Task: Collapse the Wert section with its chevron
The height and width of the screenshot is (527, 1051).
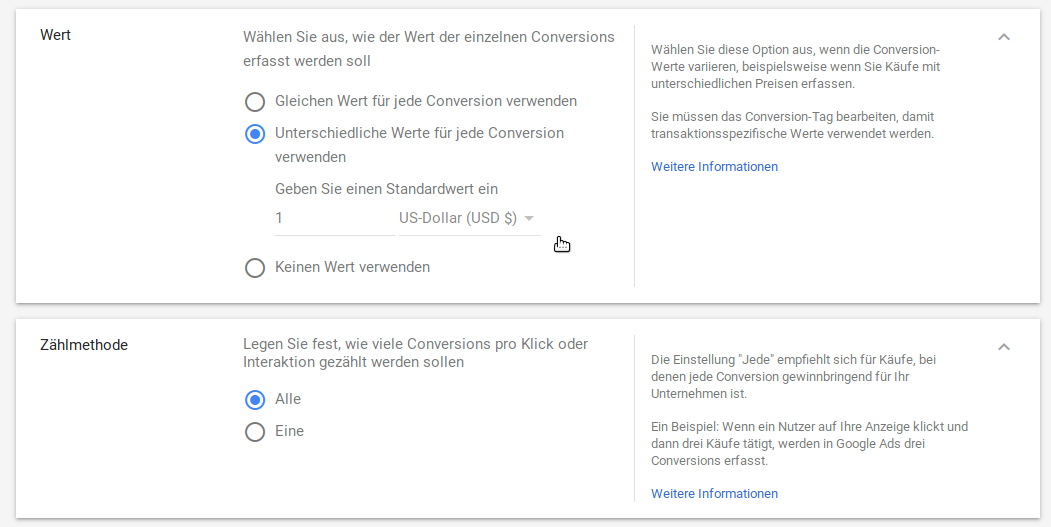Action: (1004, 37)
